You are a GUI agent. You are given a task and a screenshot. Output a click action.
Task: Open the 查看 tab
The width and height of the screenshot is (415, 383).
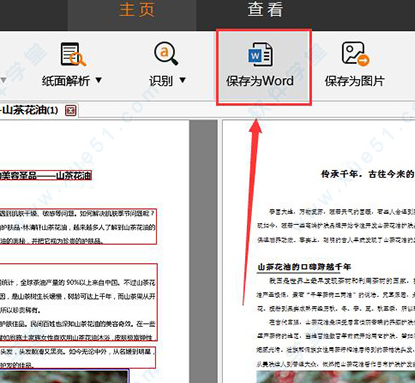tap(265, 9)
